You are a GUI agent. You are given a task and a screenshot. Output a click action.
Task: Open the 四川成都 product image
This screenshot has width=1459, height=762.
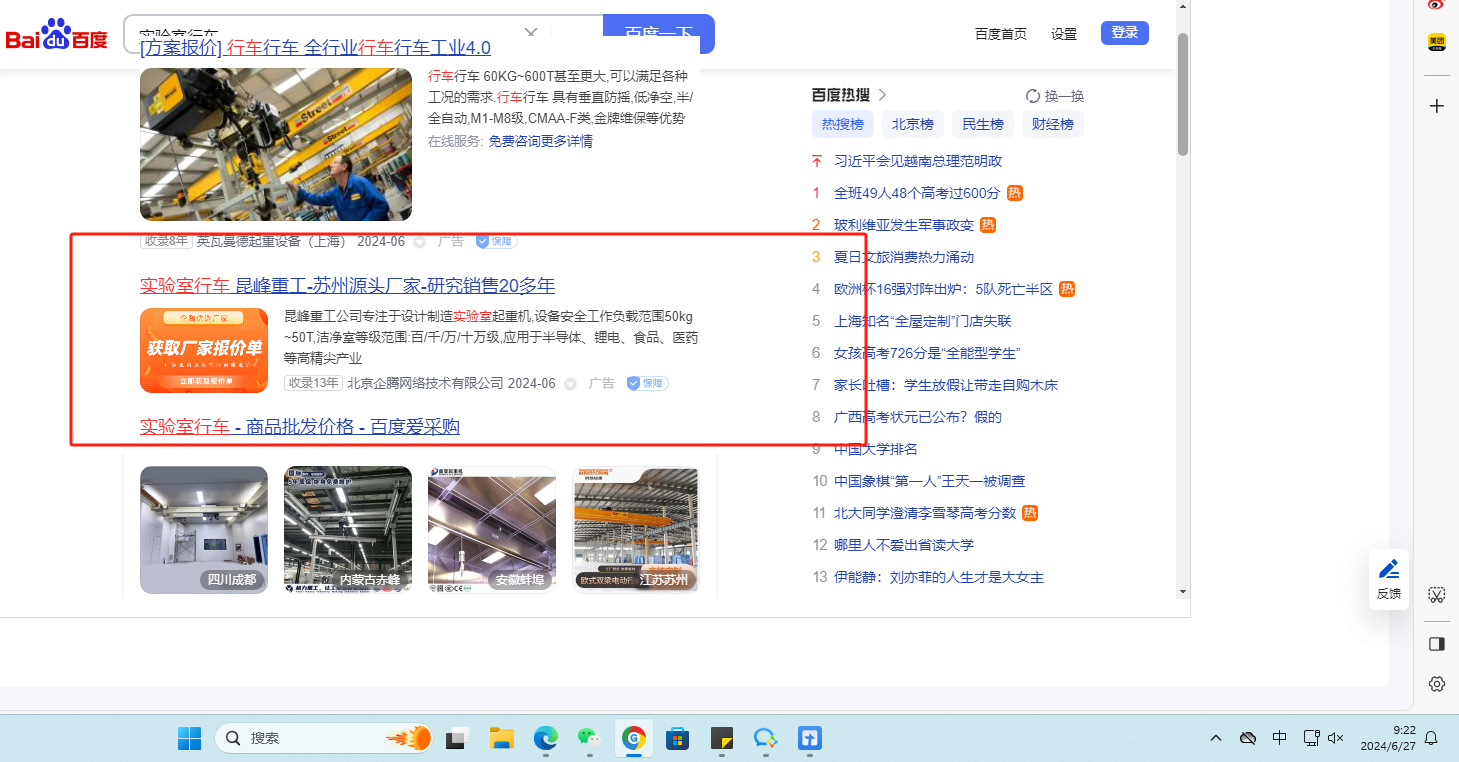[204, 530]
